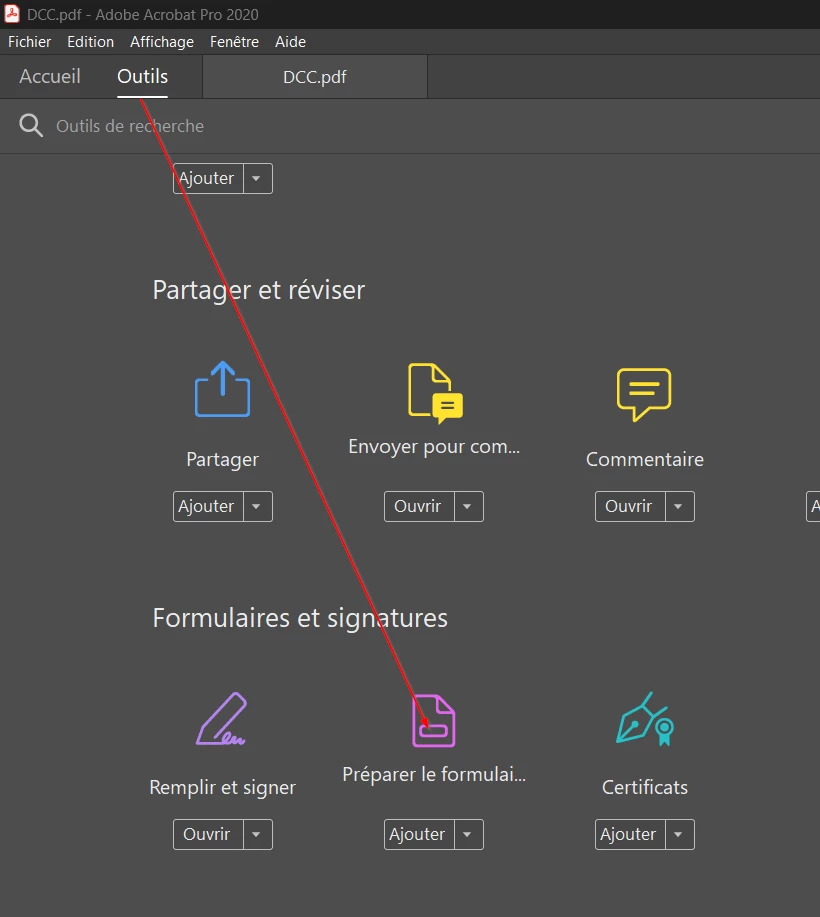Open the Certificats fountain pen icon

(645, 719)
